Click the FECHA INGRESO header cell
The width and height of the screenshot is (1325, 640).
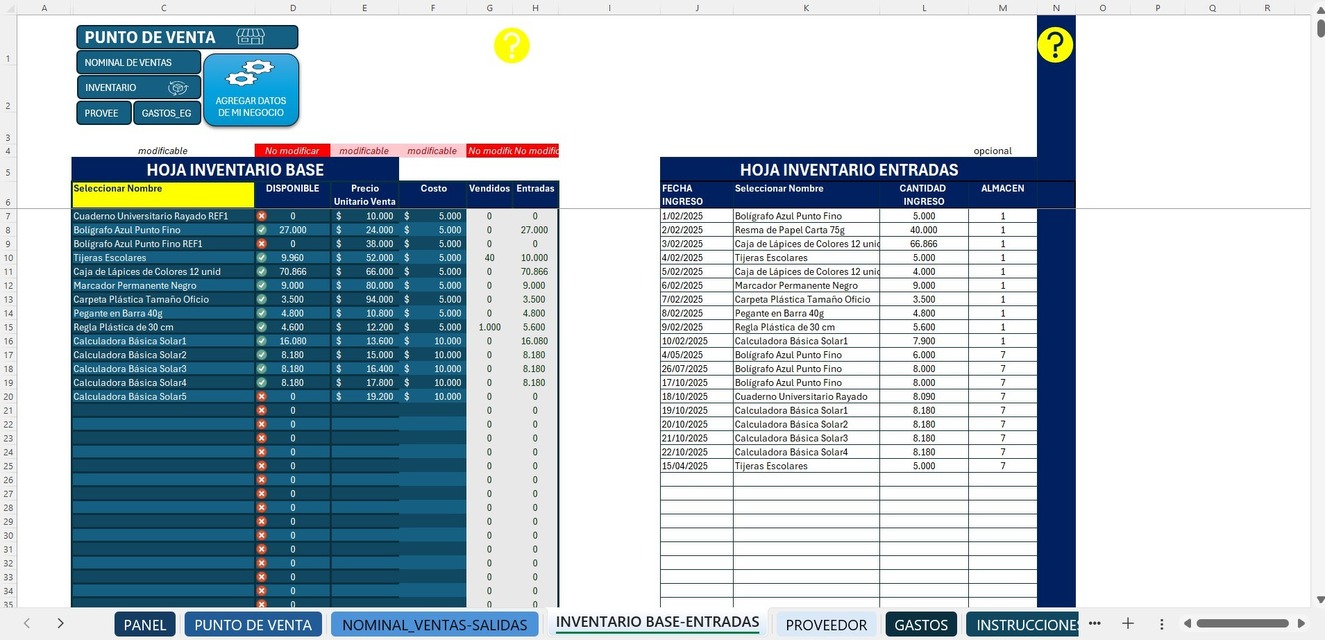click(697, 194)
